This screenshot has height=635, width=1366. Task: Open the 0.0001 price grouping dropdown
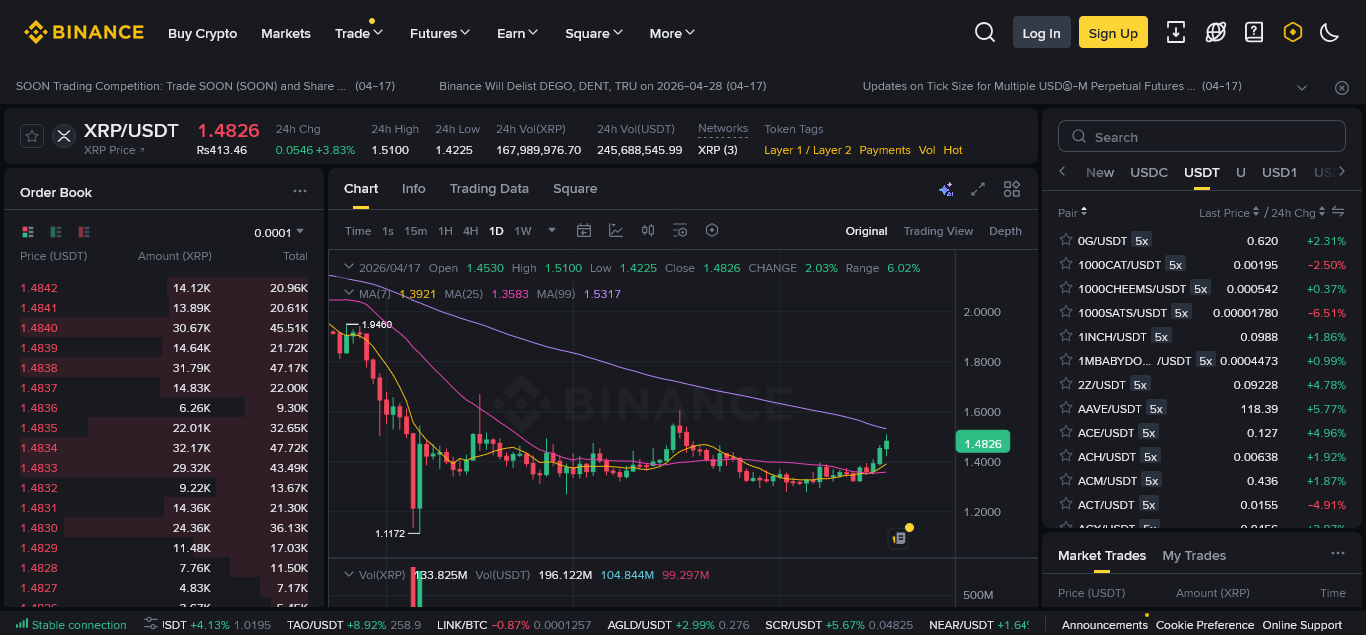(279, 232)
